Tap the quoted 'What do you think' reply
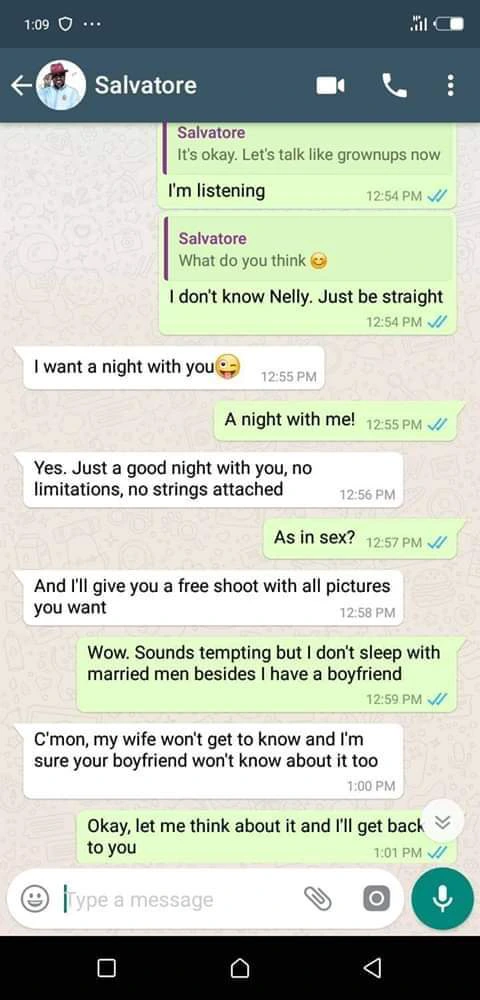The width and height of the screenshot is (480, 1000). [x=309, y=251]
